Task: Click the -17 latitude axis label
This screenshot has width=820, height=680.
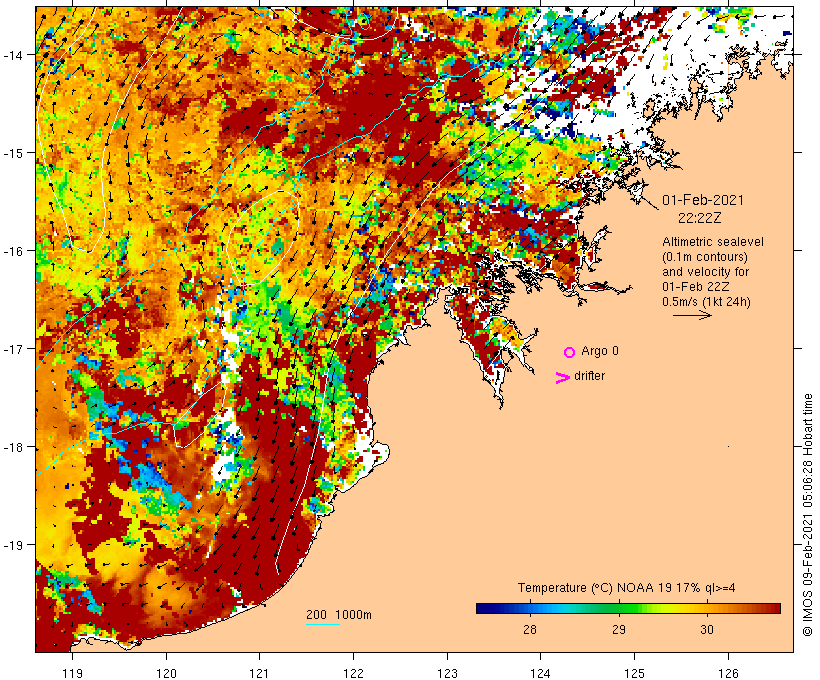Action: coord(12,348)
